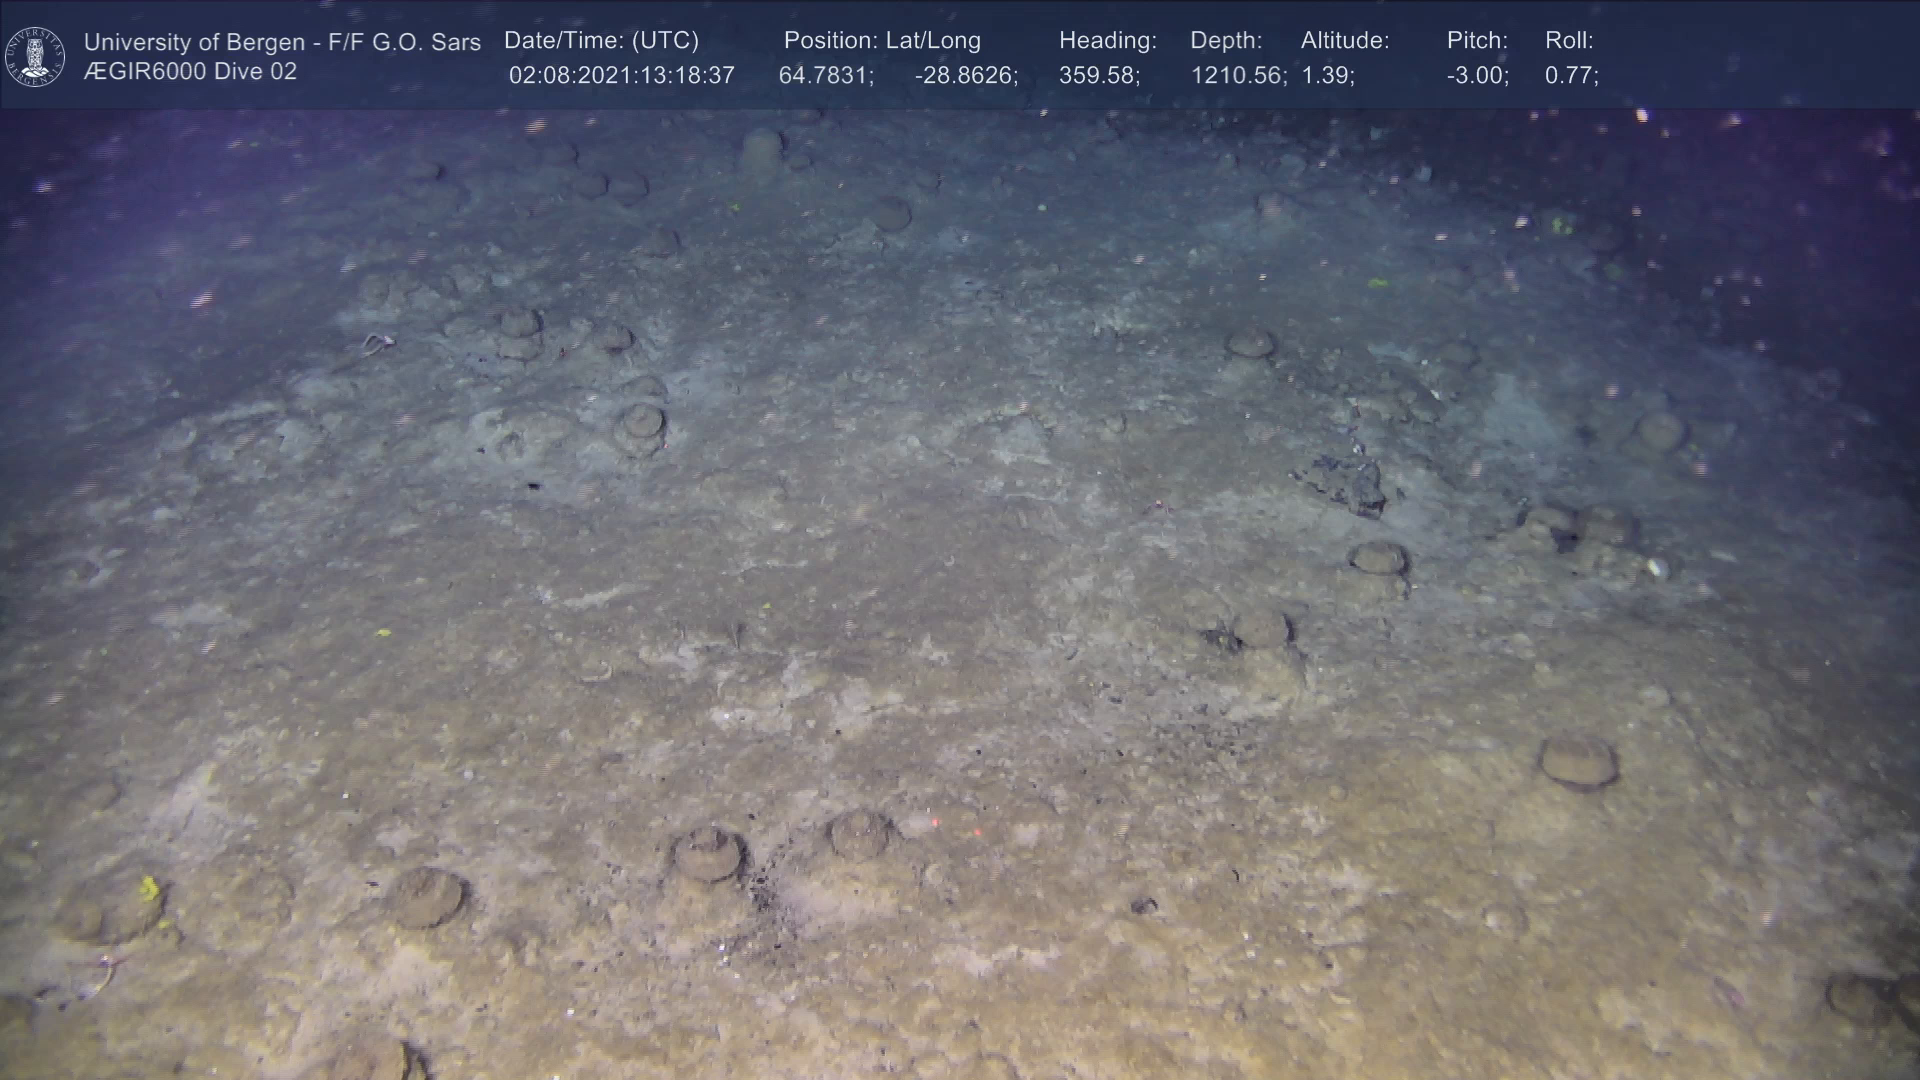Click the 'University of Bergen - F/F G.O. Sars' title
This screenshot has width=1920, height=1080.
pyautogui.click(x=282, y=42)
